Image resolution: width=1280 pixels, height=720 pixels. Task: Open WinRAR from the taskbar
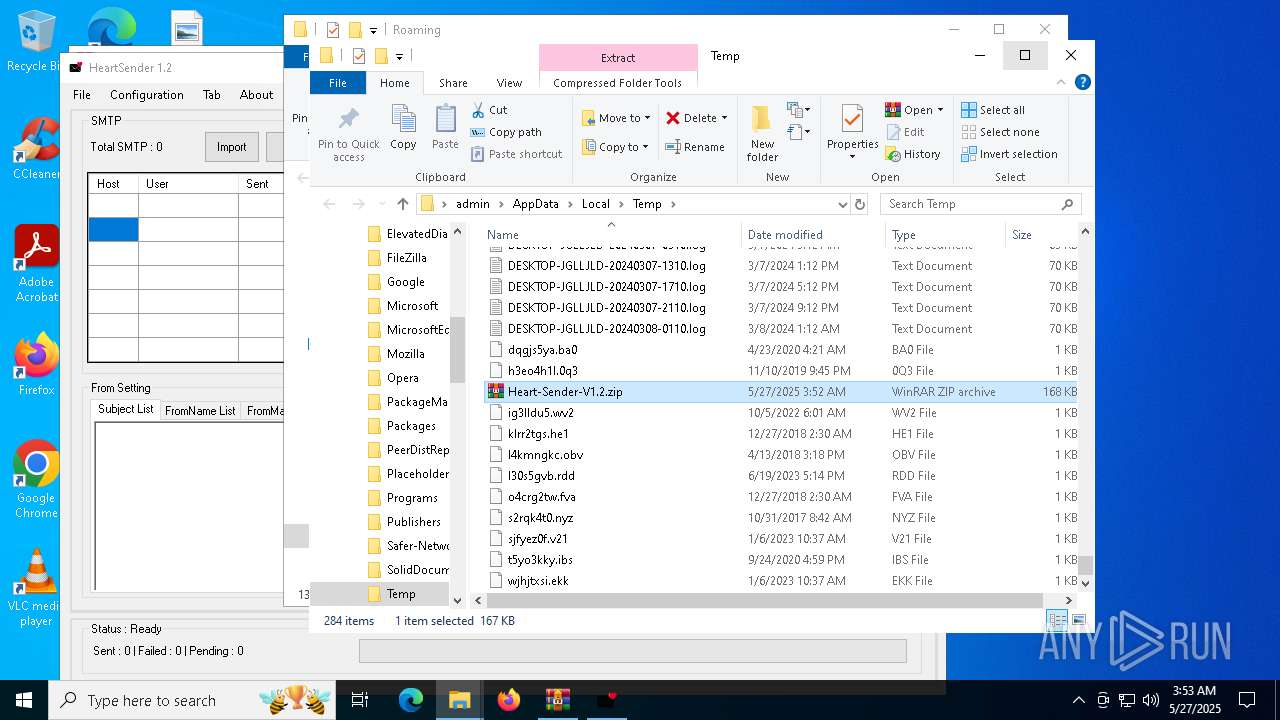(x=557, y=700)
